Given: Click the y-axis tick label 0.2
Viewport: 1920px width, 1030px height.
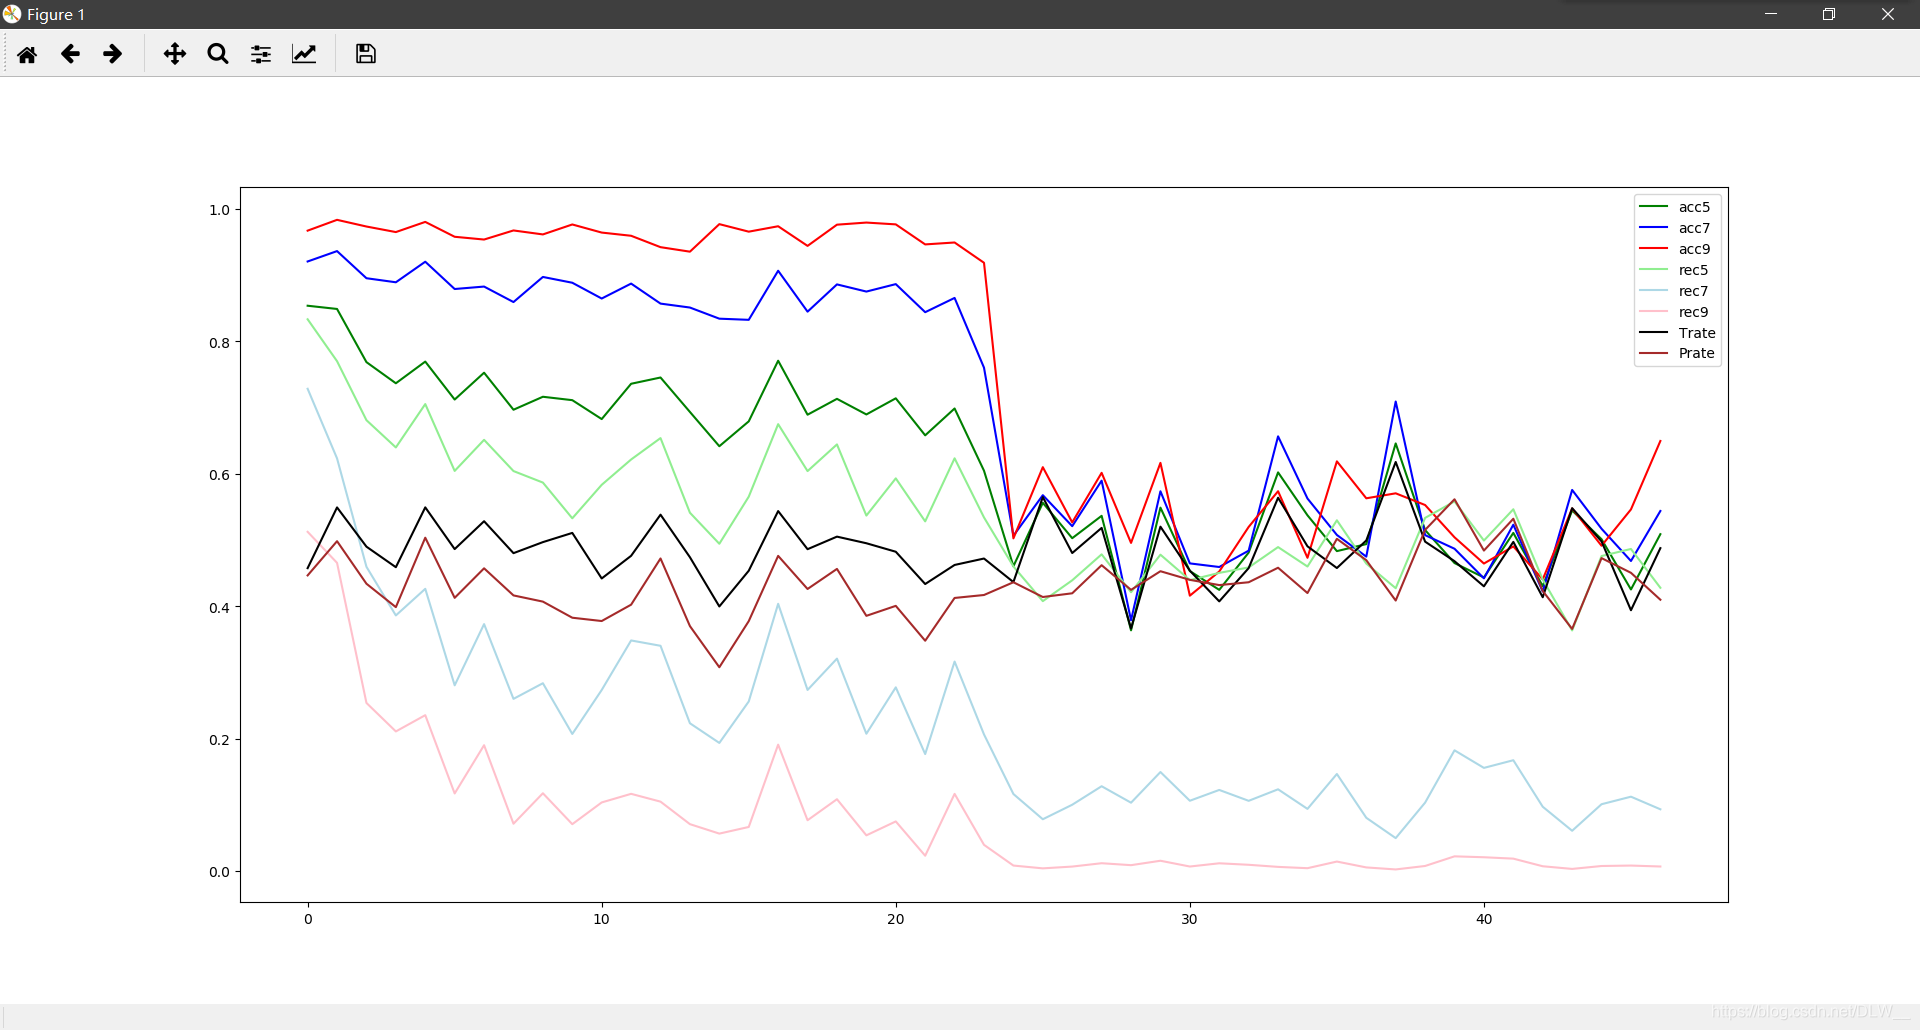Looking at the screenshot, I should [219, 740].
